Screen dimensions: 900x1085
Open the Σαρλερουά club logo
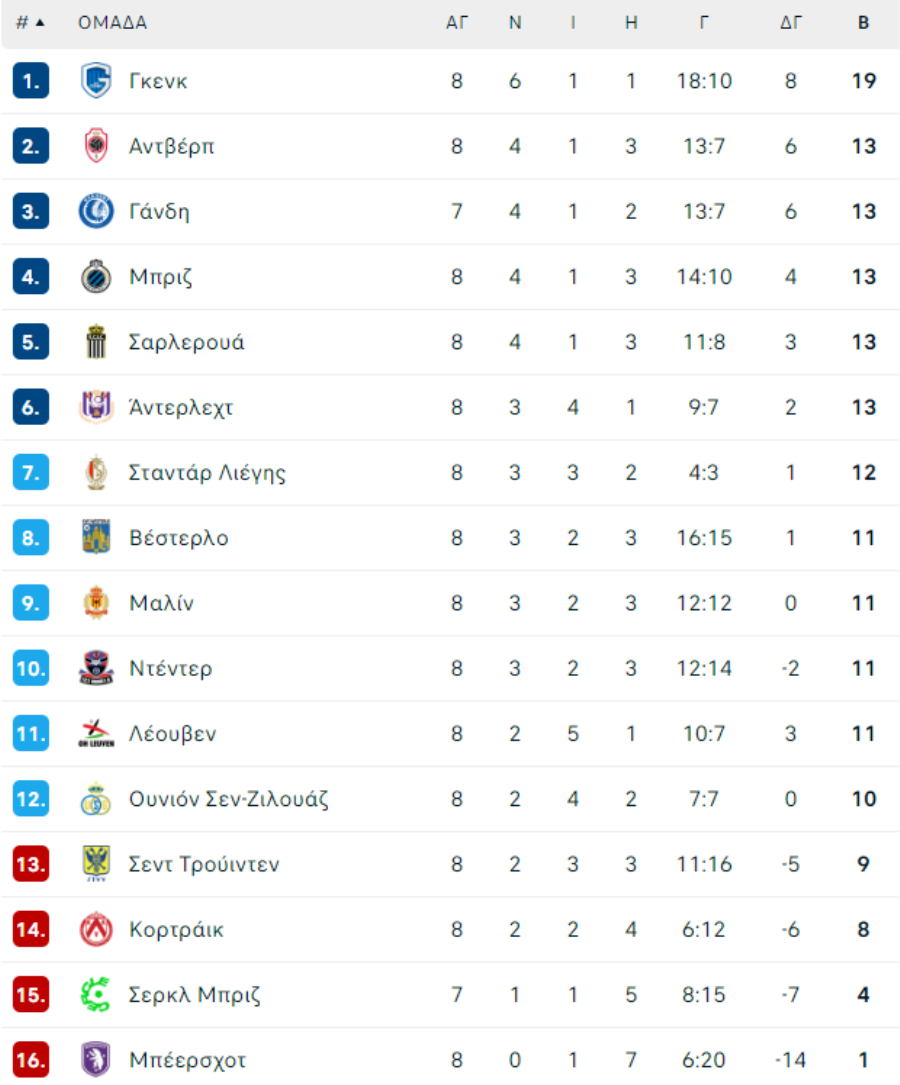[96, 342]
